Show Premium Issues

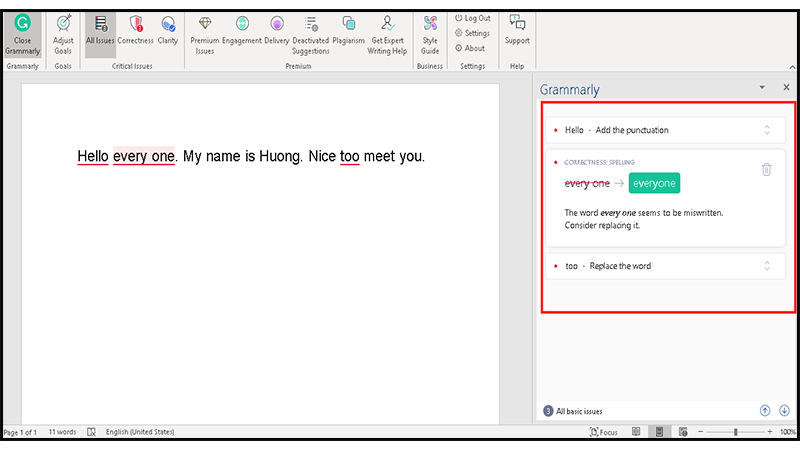205,34
